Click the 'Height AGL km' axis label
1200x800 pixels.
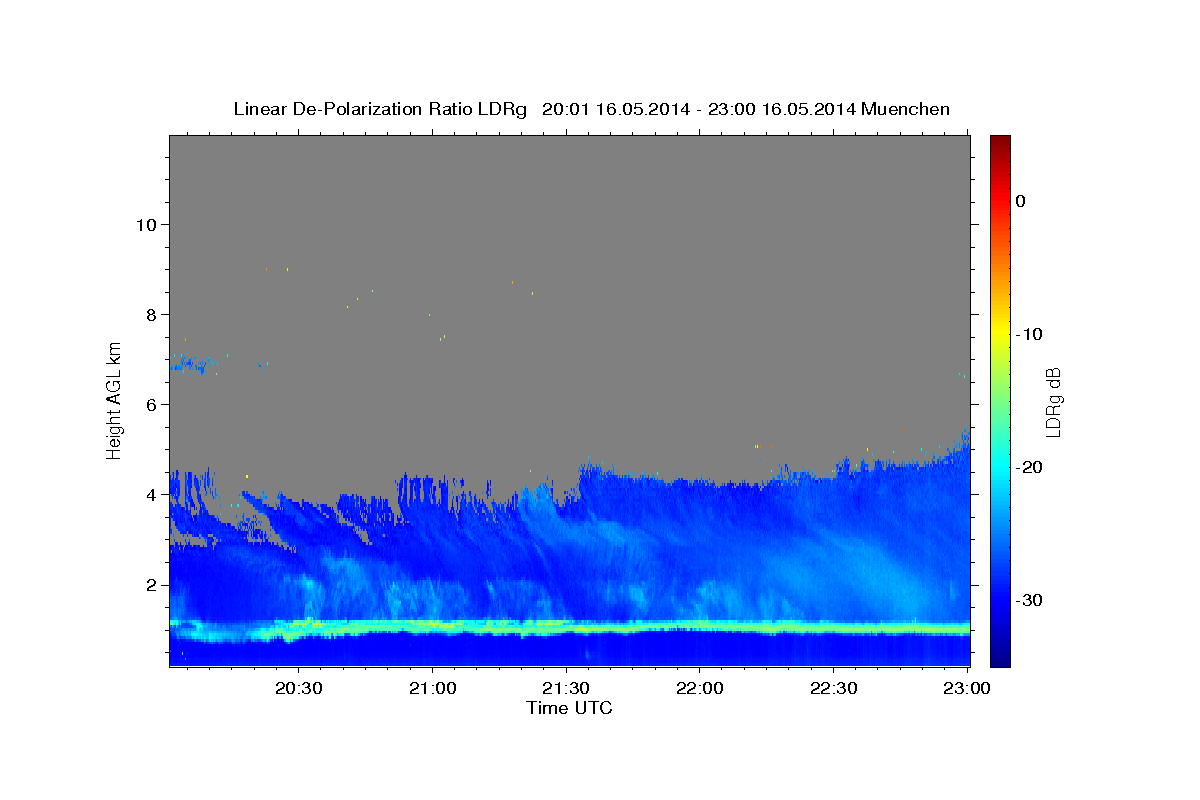pos(115,400)
